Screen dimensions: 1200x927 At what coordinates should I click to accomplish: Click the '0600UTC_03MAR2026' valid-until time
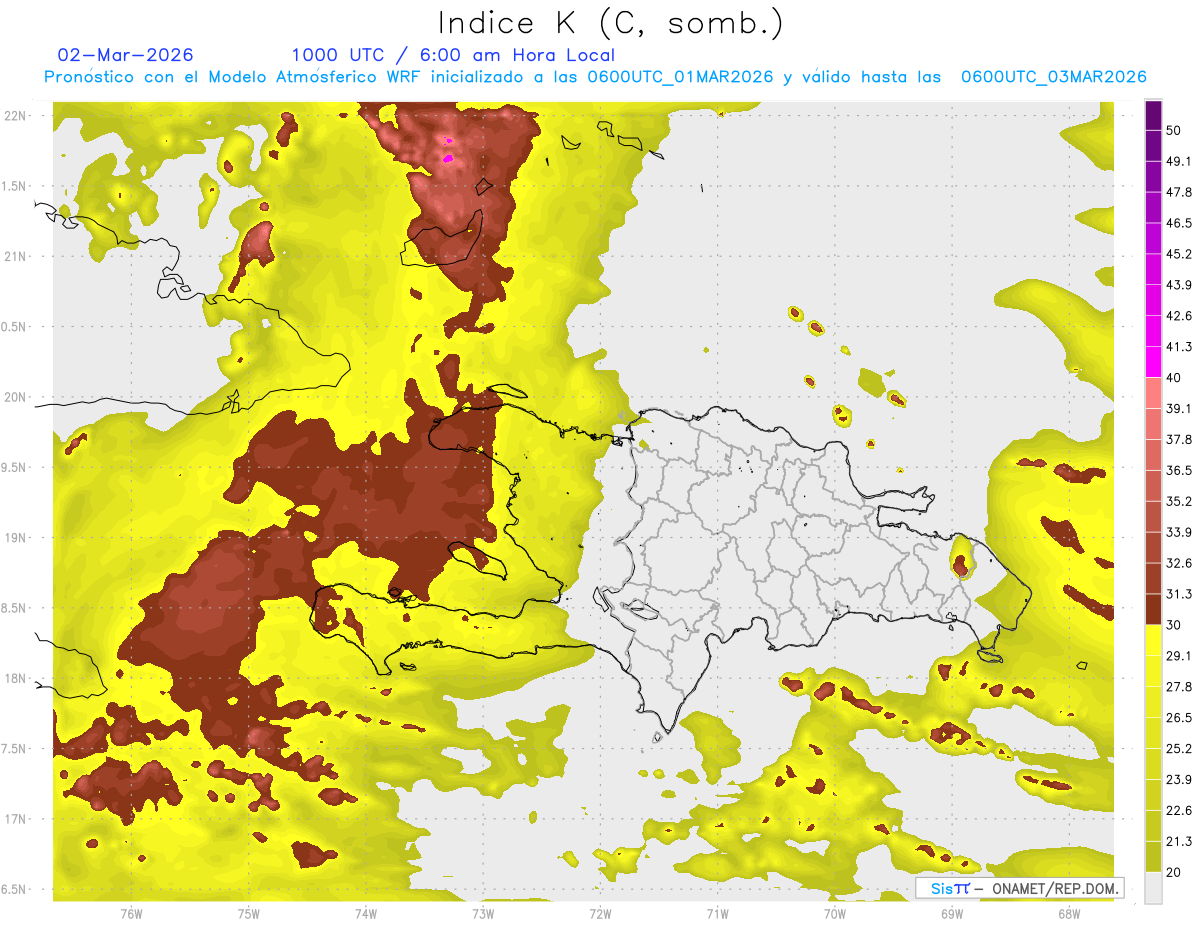click(1053, 77)
